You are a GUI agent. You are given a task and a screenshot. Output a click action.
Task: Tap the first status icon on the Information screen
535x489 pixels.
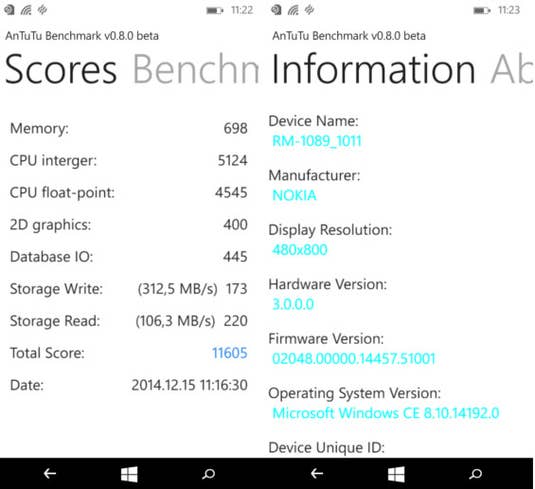276,10
